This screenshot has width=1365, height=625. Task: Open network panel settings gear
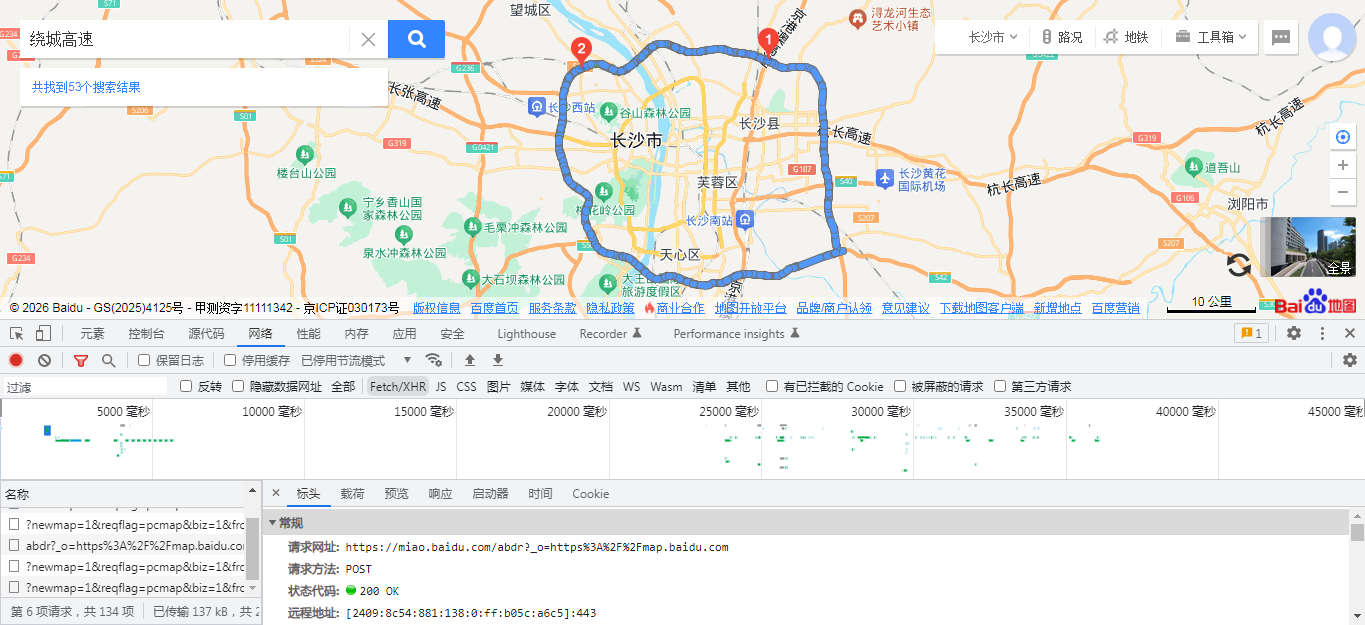[x=1350, y=360]
